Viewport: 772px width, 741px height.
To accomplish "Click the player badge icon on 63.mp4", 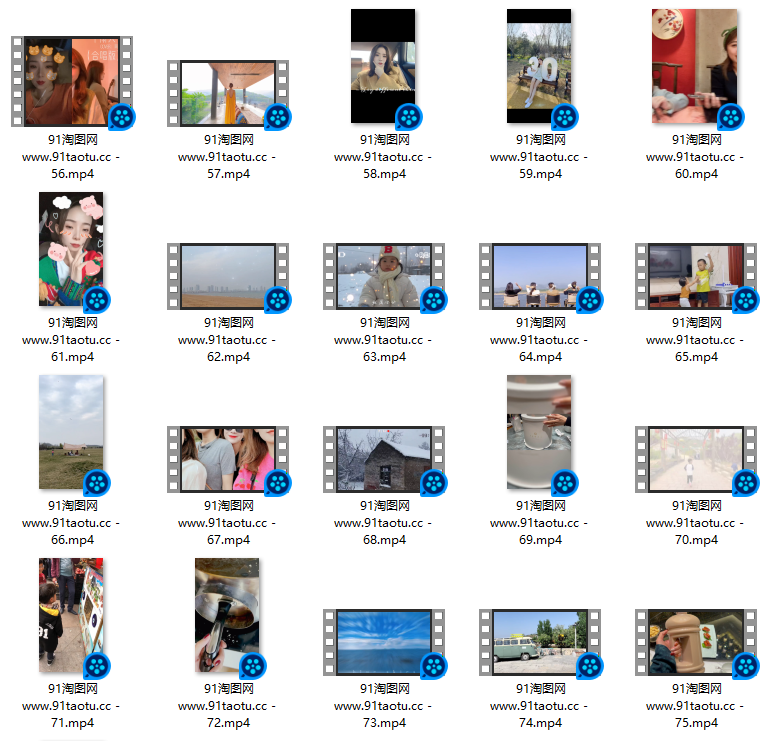I will [x=434, y=300].
